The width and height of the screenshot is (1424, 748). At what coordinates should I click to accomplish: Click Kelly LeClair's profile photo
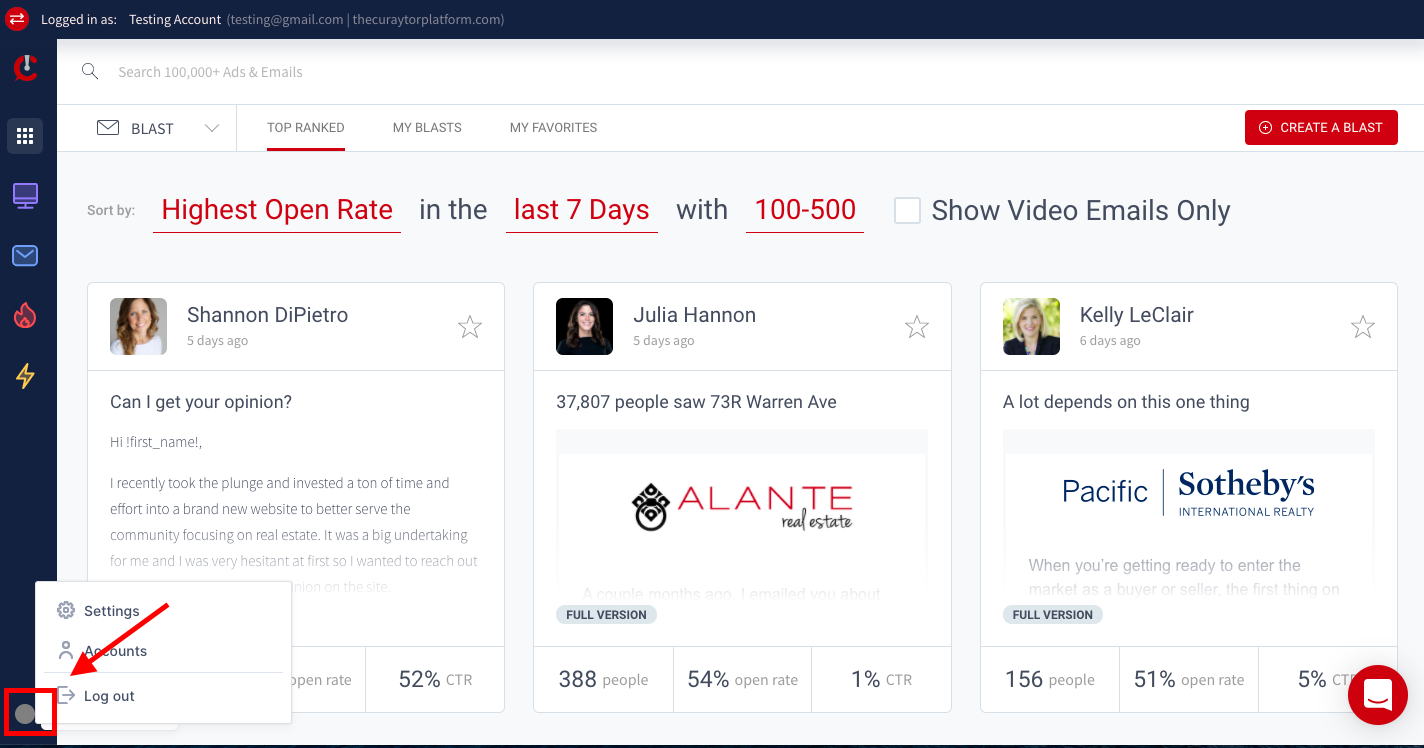(1031, 326)
